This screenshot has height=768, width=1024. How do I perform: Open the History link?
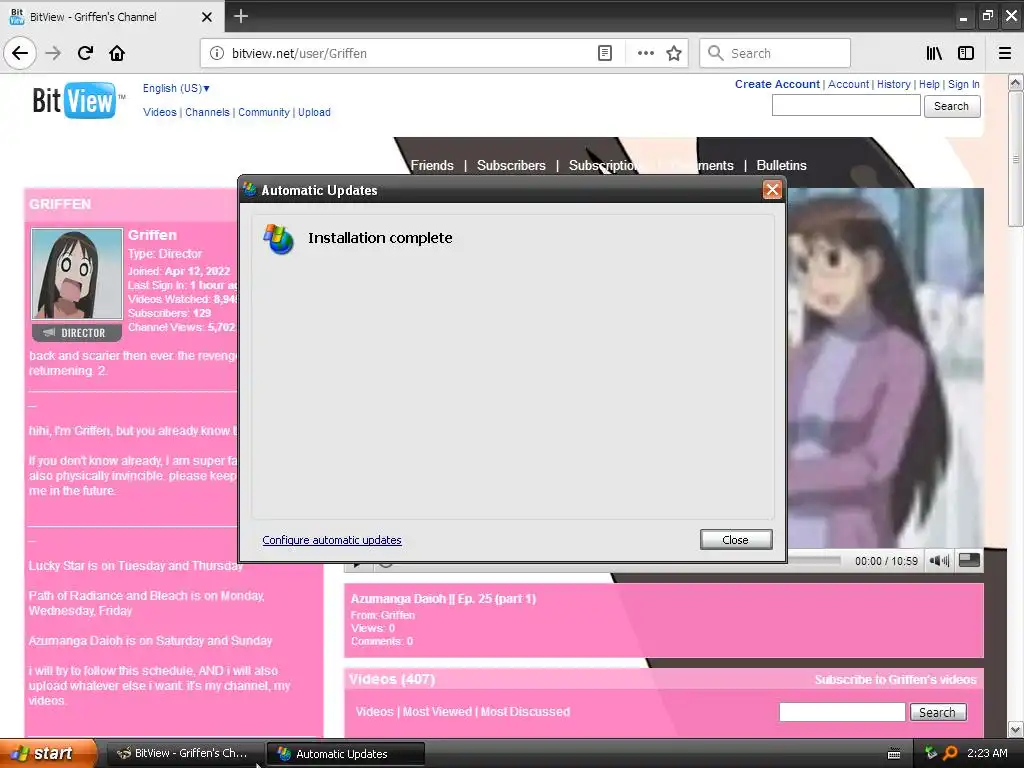click(x=893, y=84)
